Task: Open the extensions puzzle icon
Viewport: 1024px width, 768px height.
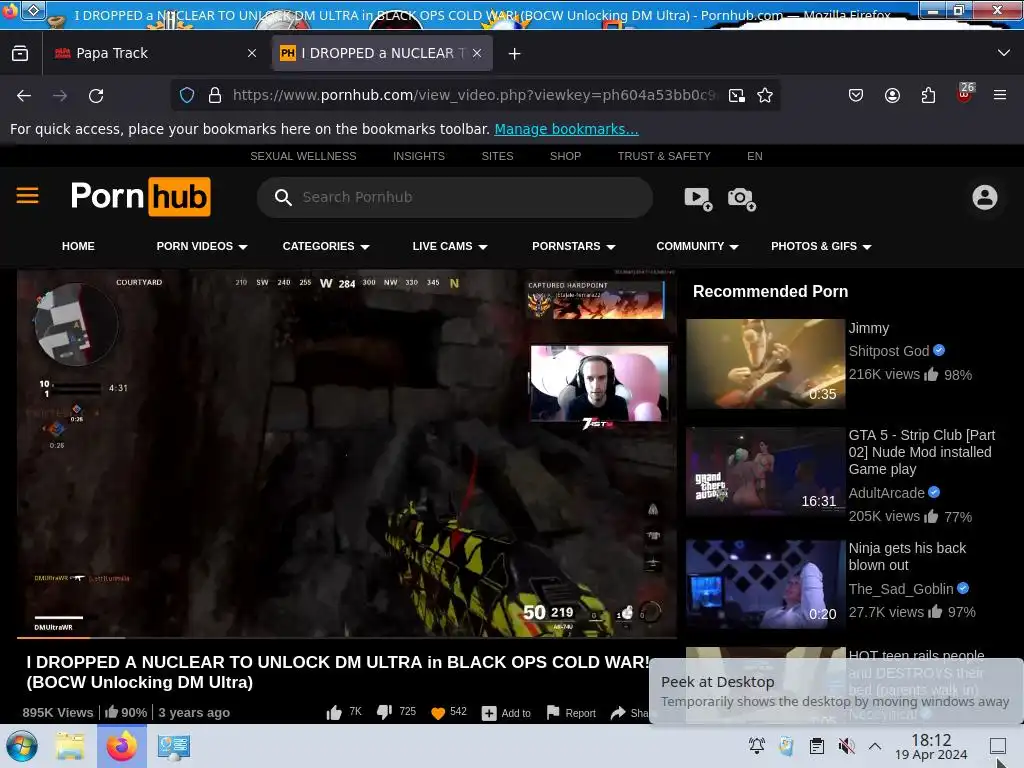Action: pos(928,95)
